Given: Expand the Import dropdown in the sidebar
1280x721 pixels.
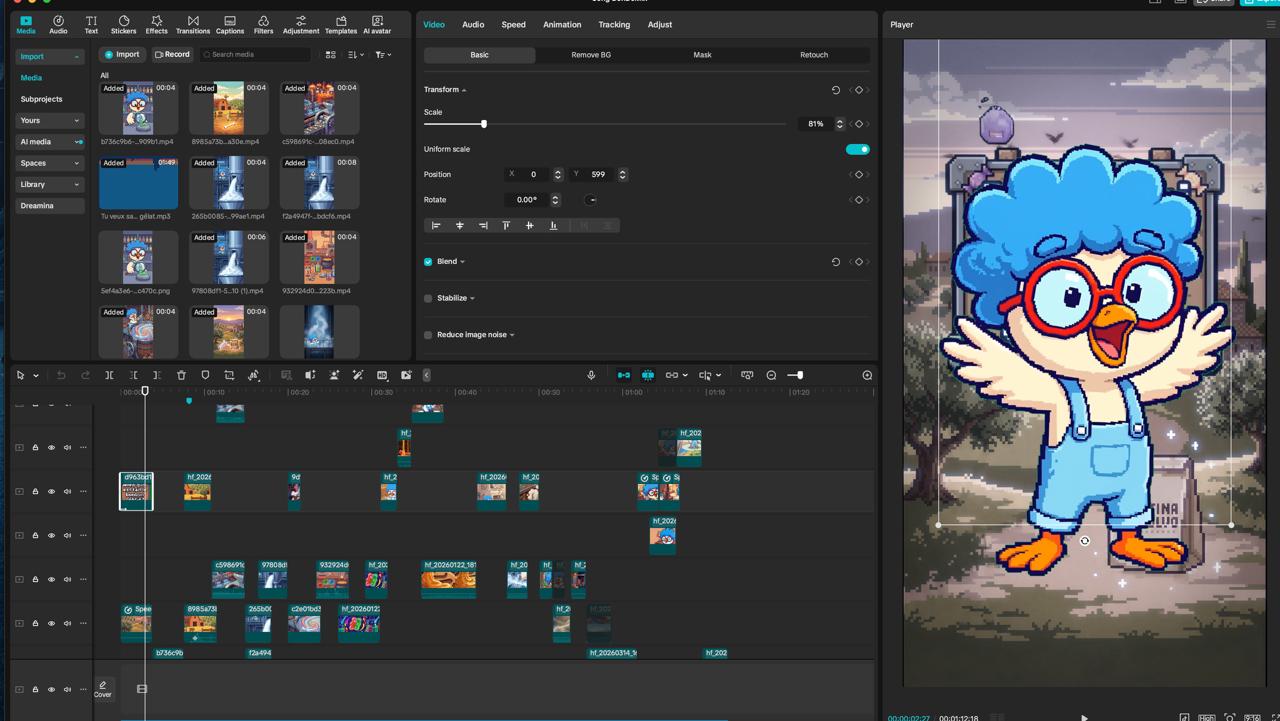Looking at the screenshot, I should pyautogui.click(x=77, y=57).
